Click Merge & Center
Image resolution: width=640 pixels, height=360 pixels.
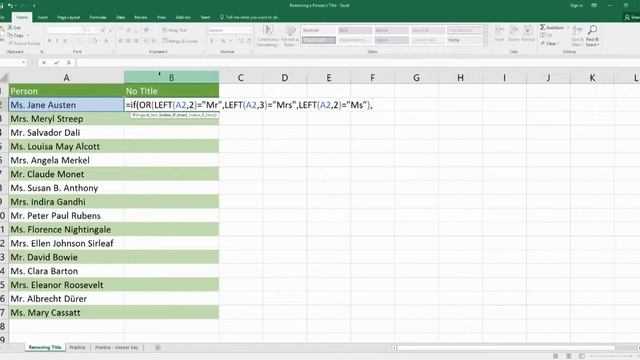point(180,41)
